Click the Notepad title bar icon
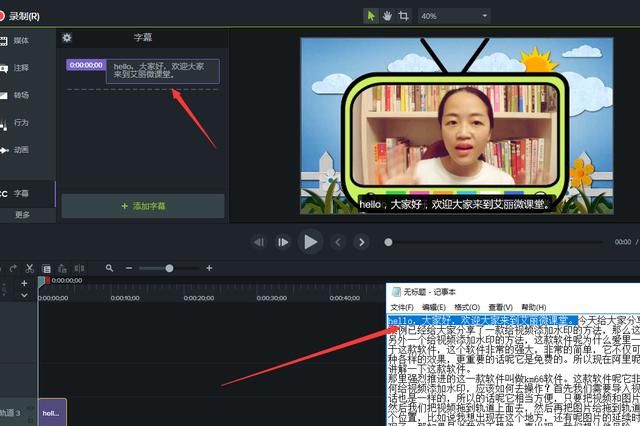The image size is (640, 426). coord(396,292)
